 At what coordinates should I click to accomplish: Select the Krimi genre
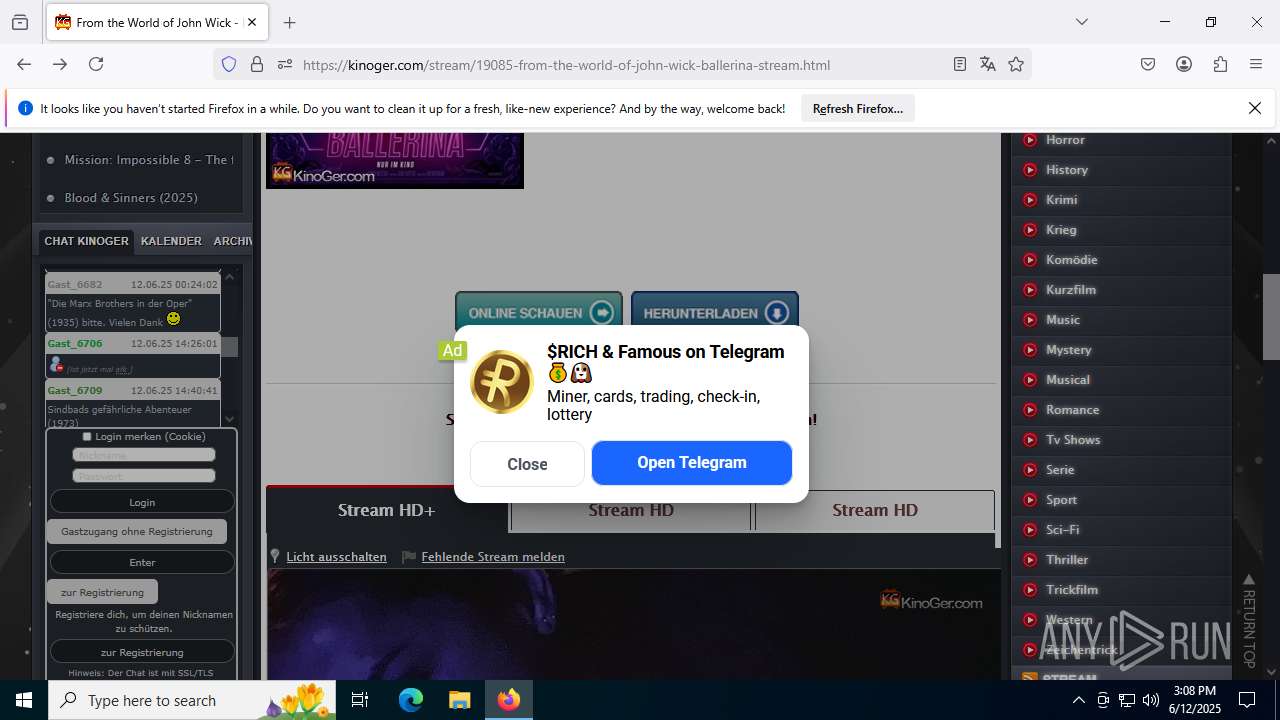pyautogui.click(x=1061, y=200)
